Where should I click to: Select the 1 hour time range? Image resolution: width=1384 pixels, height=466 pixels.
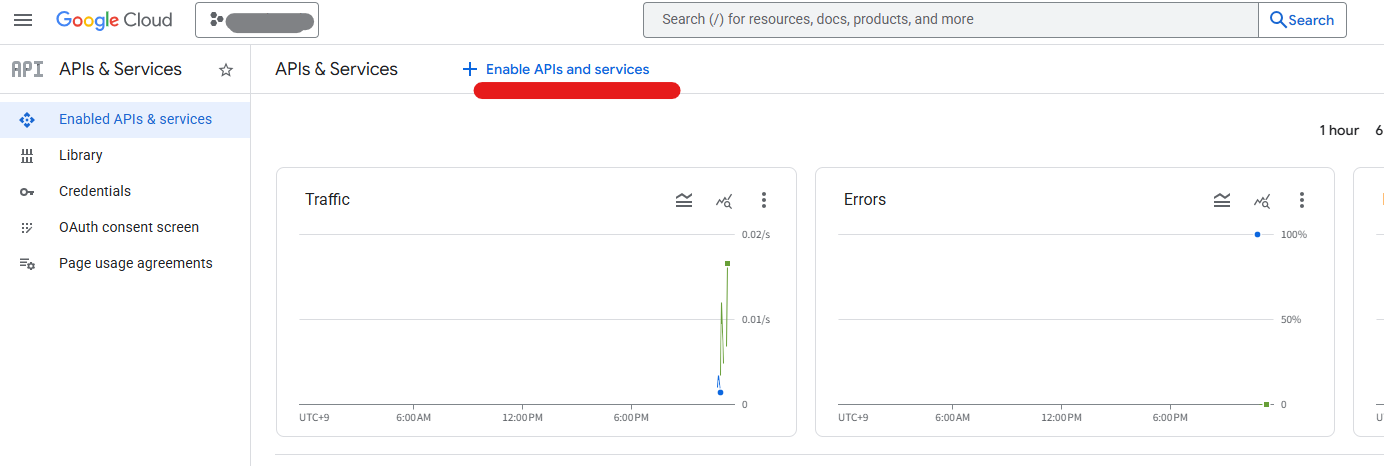(x=1339, y=130)
